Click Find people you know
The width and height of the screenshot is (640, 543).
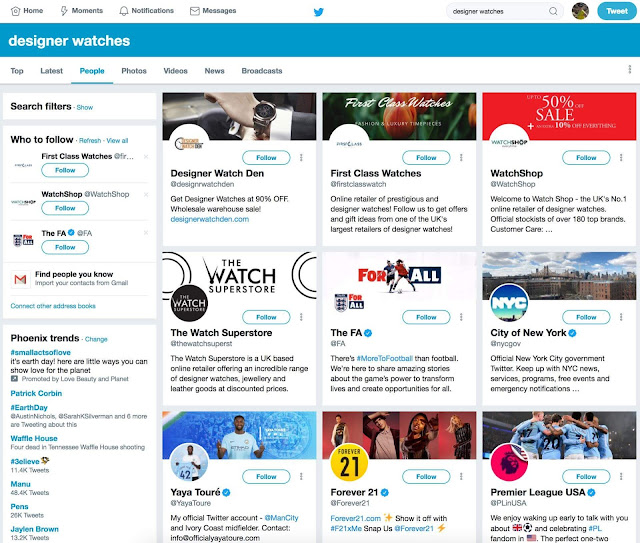74,274
